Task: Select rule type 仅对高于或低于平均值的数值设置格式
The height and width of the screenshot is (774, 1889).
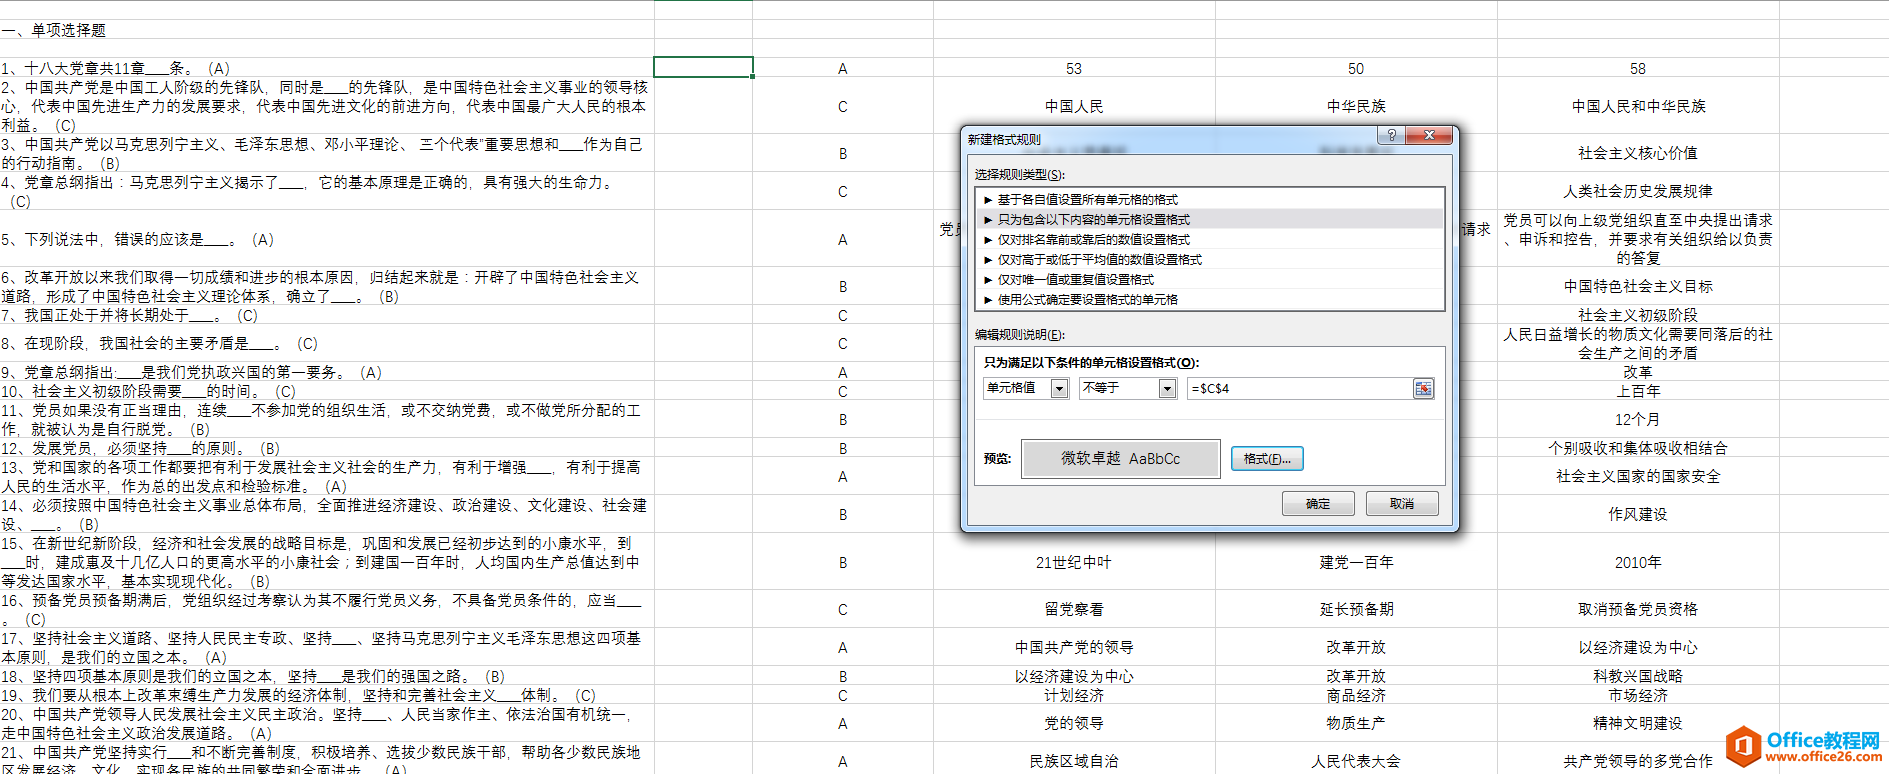Action: click(1210, 260)
